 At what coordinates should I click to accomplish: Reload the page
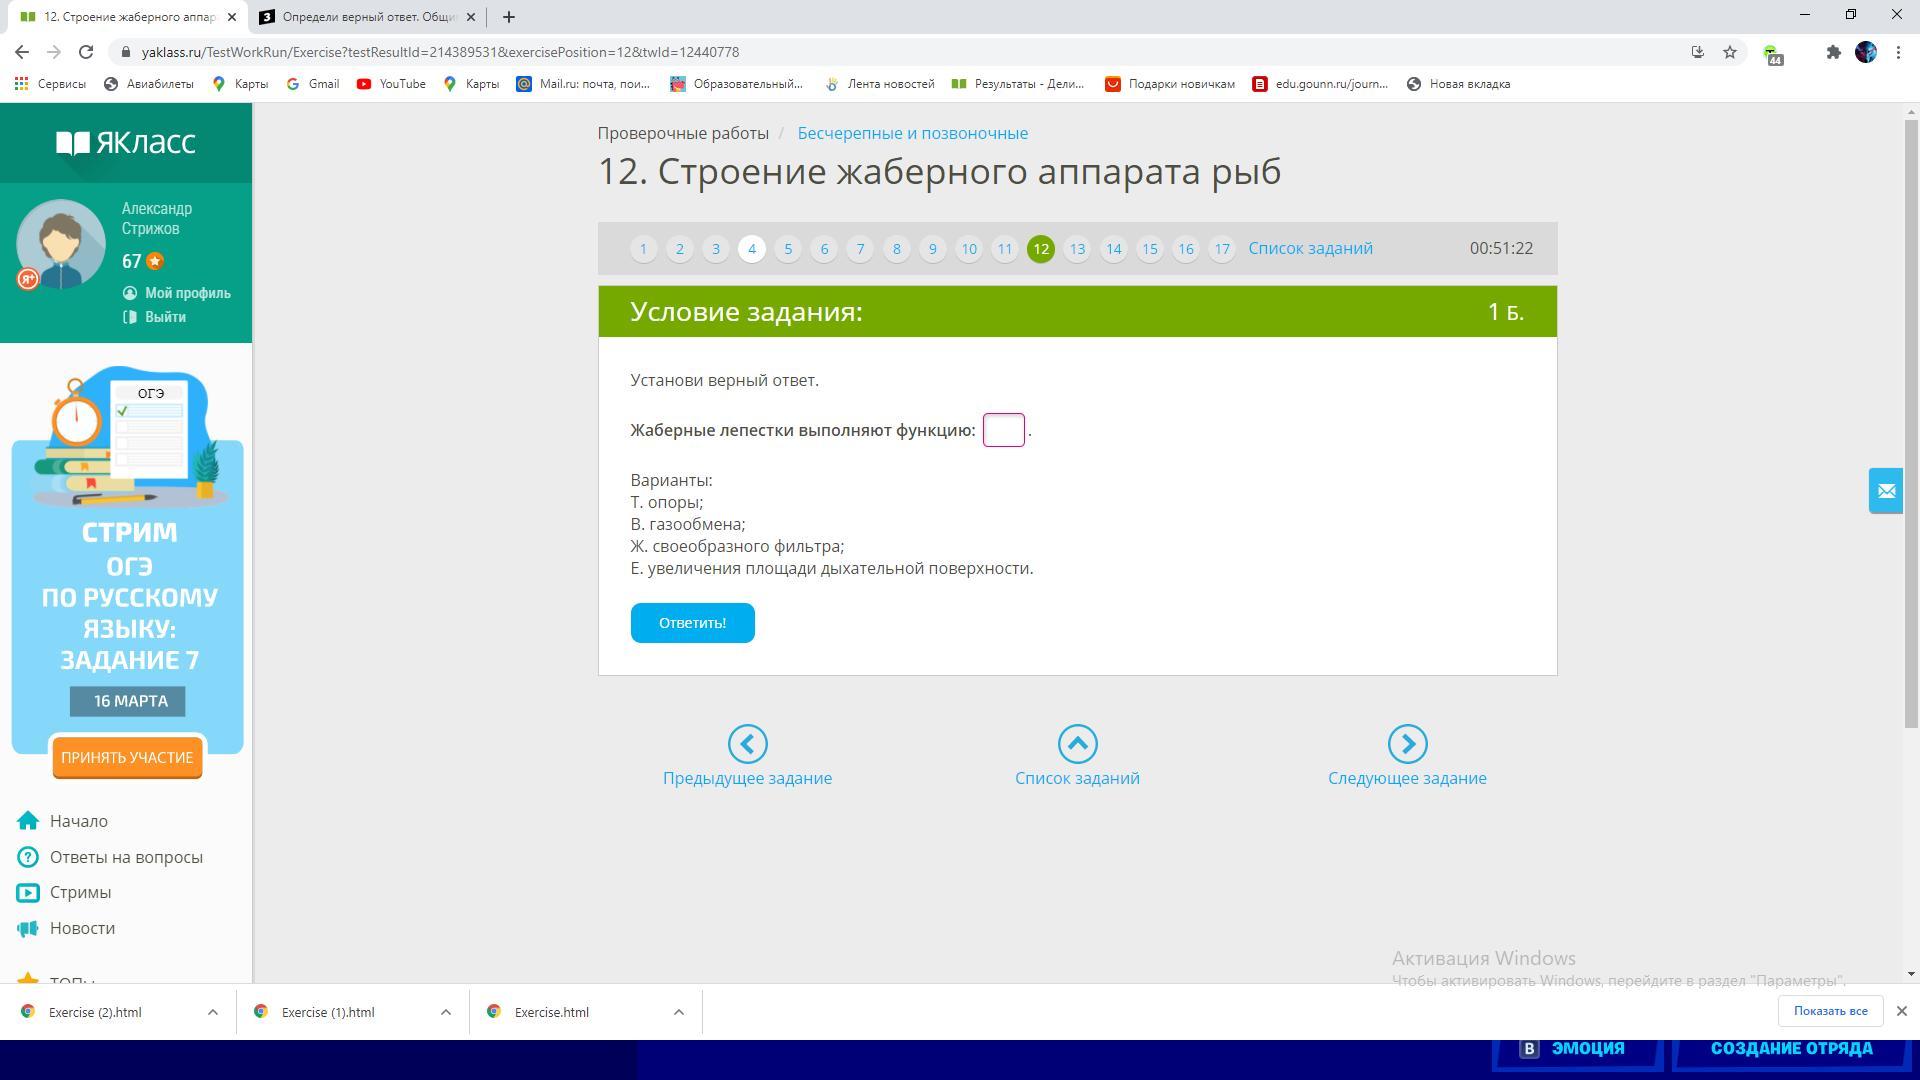[86, 52]
